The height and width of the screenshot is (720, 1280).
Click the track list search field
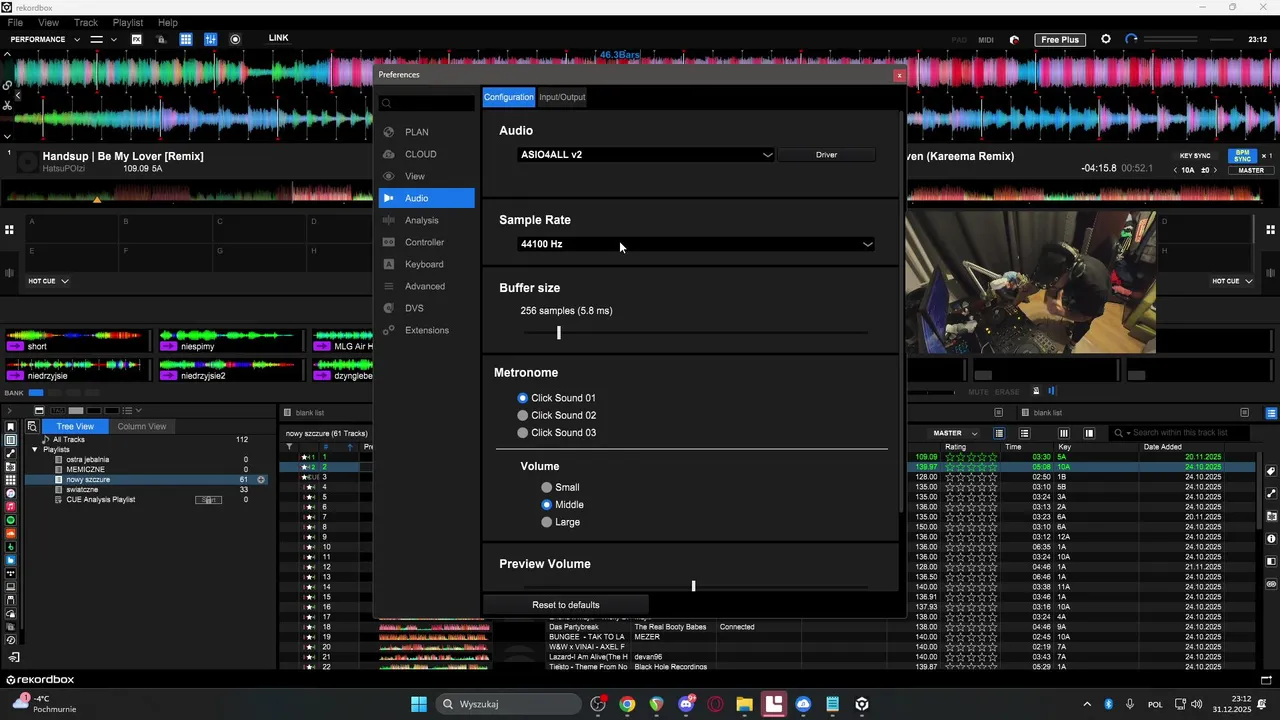coord(1181,433)
